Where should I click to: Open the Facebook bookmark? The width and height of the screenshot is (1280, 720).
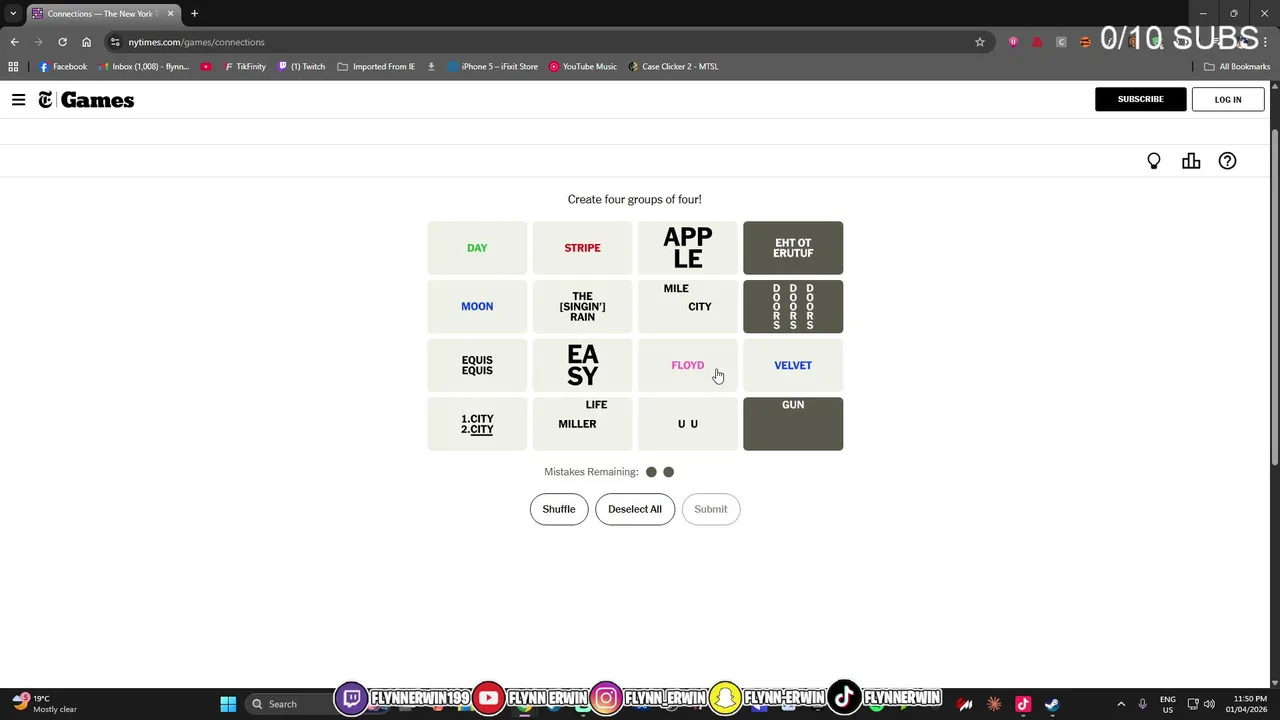pos(63,67)
